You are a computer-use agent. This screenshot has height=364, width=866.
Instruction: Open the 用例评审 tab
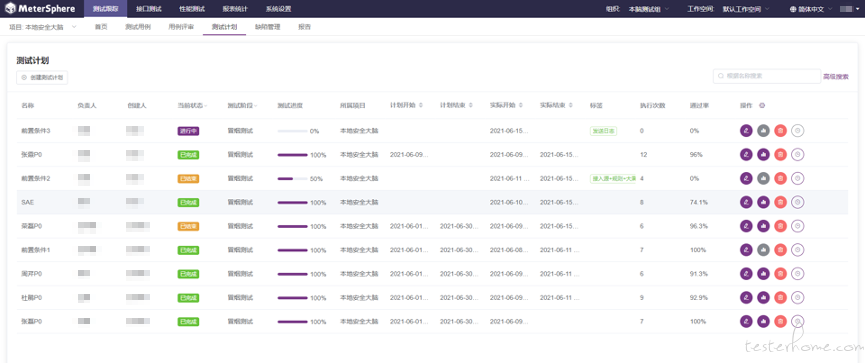(x=181, y=27)
